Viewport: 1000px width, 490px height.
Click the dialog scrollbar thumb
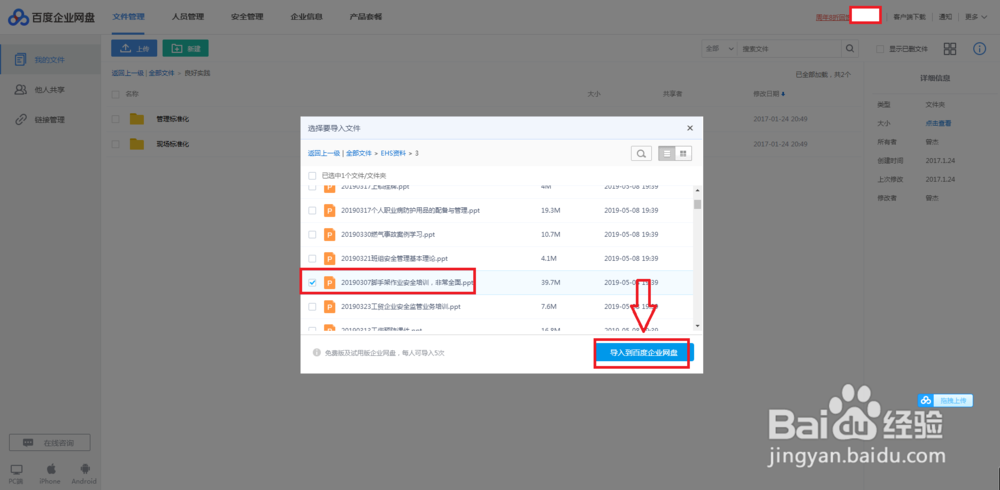click(697, 204)
